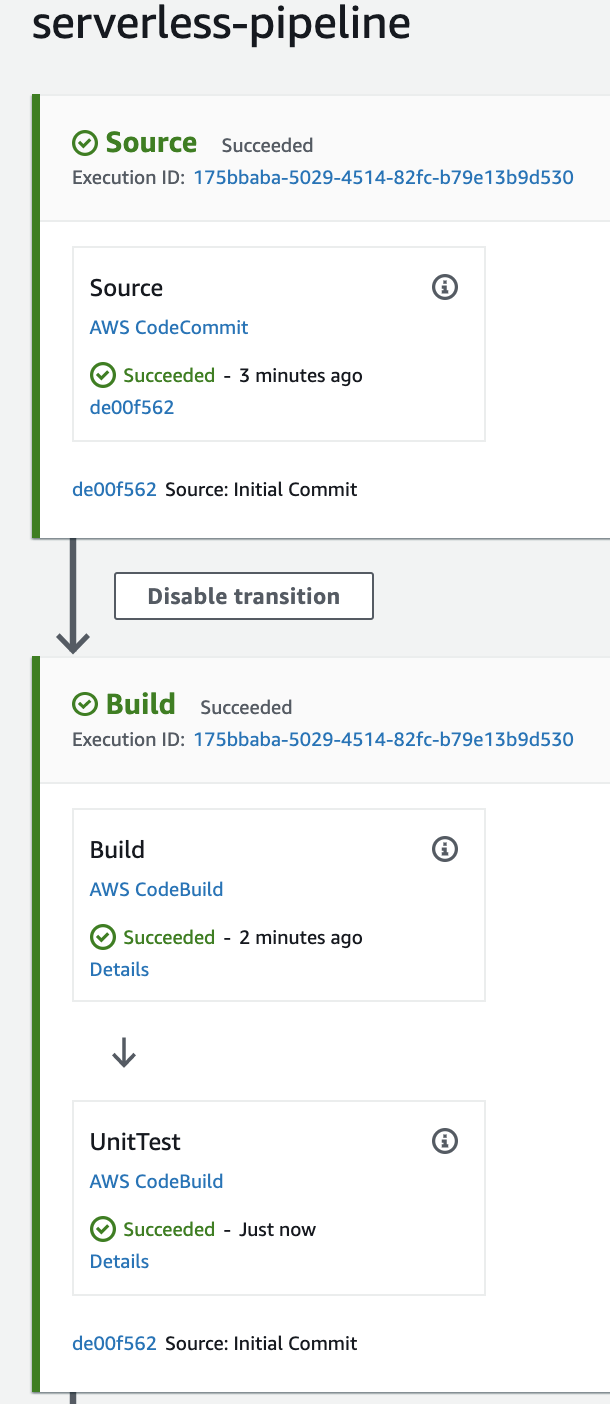View Details of the UnitTest action
The width and height of the screenshot is (610, 1404).
119,1262
